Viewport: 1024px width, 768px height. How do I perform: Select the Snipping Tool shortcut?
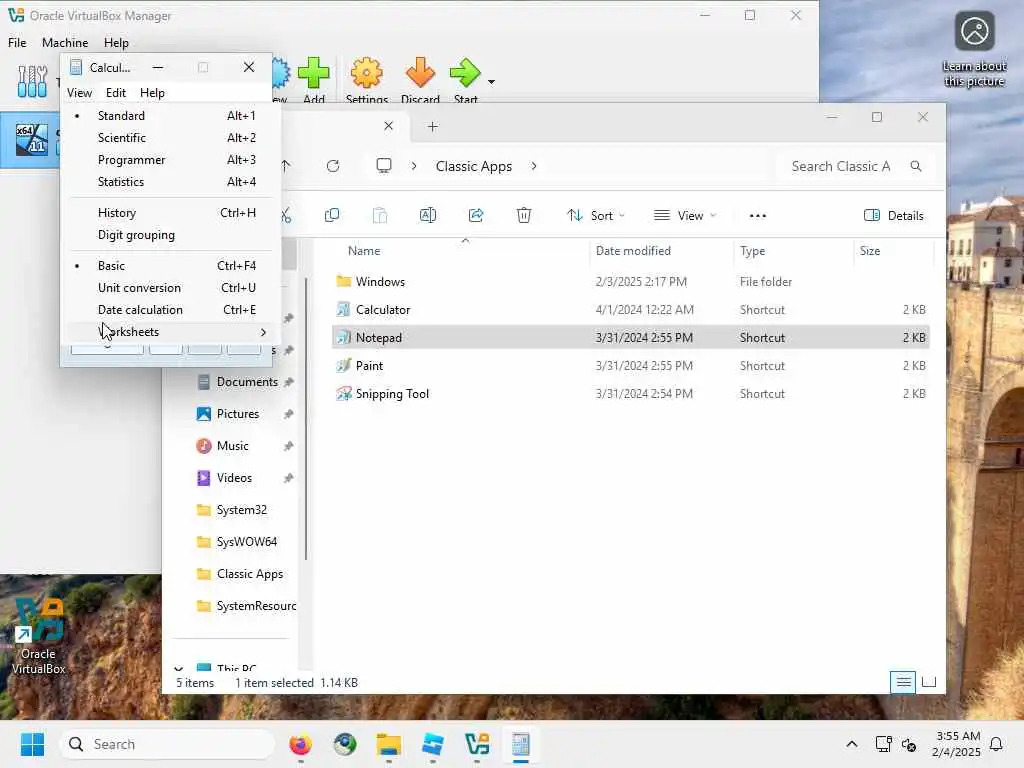(630, 394)
